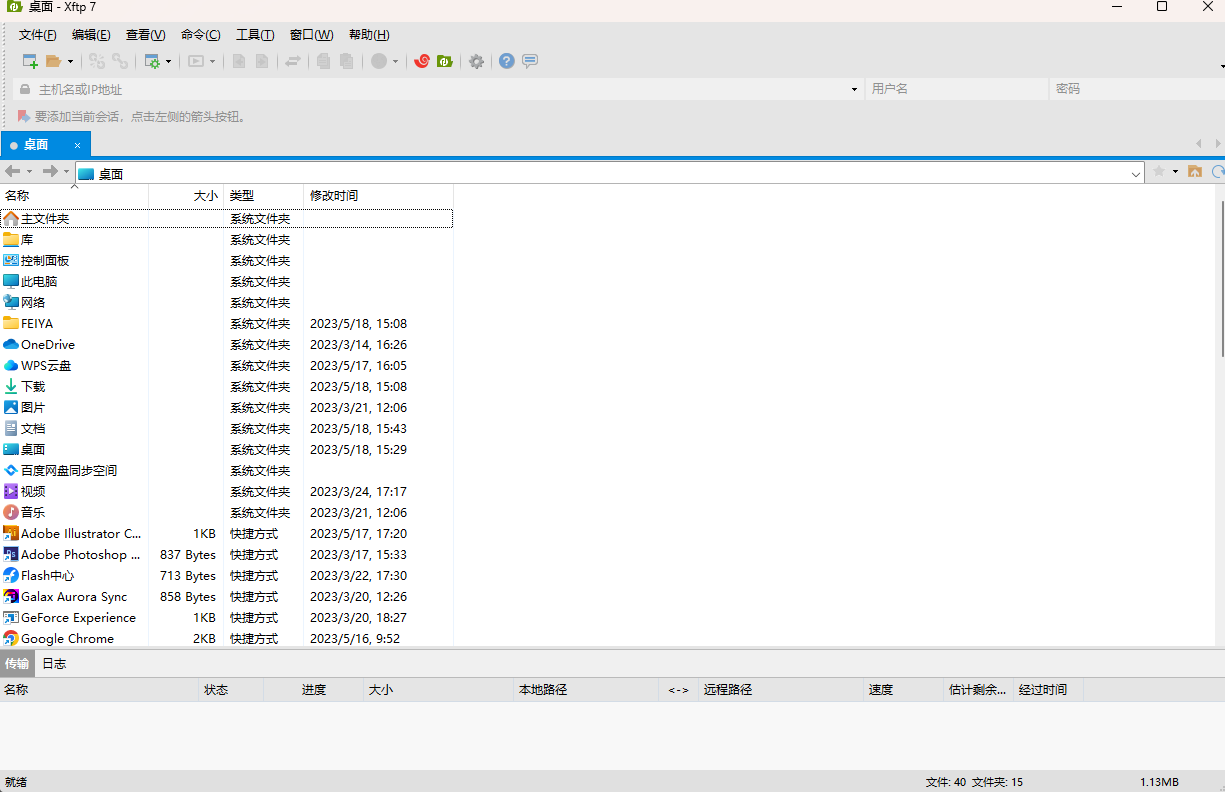Click the file list vertical scrollbar
This screenshot has width=1225, height=792.
[1220, 277]
